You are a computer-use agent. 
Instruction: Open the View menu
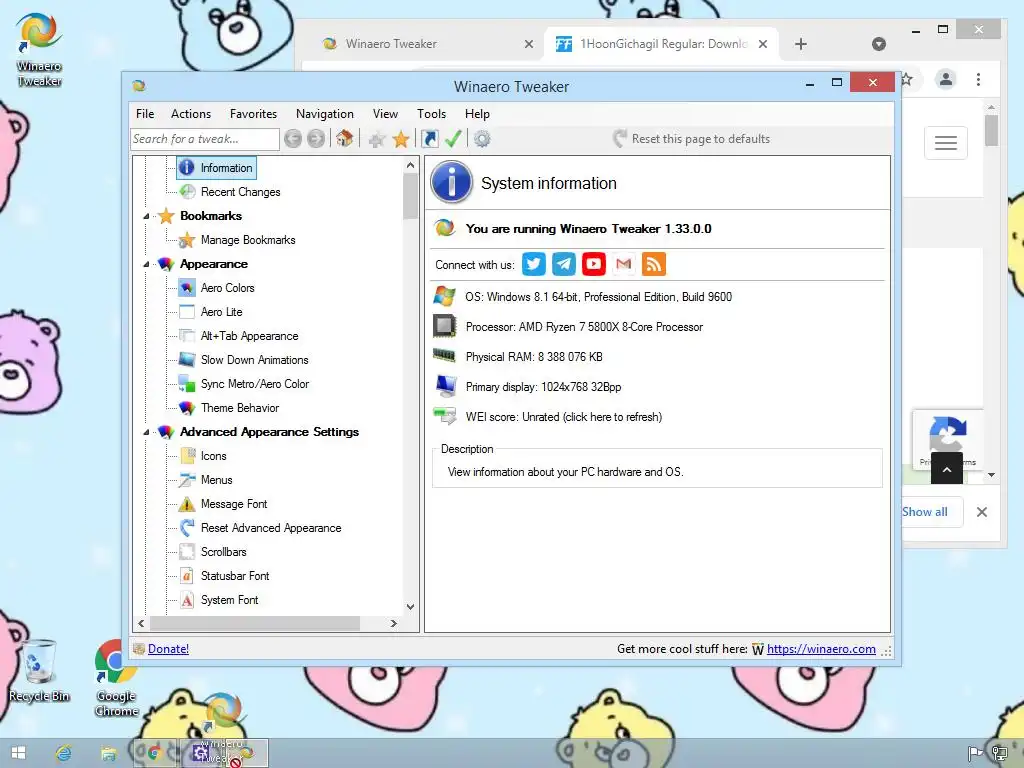click(x=385, y=114)
